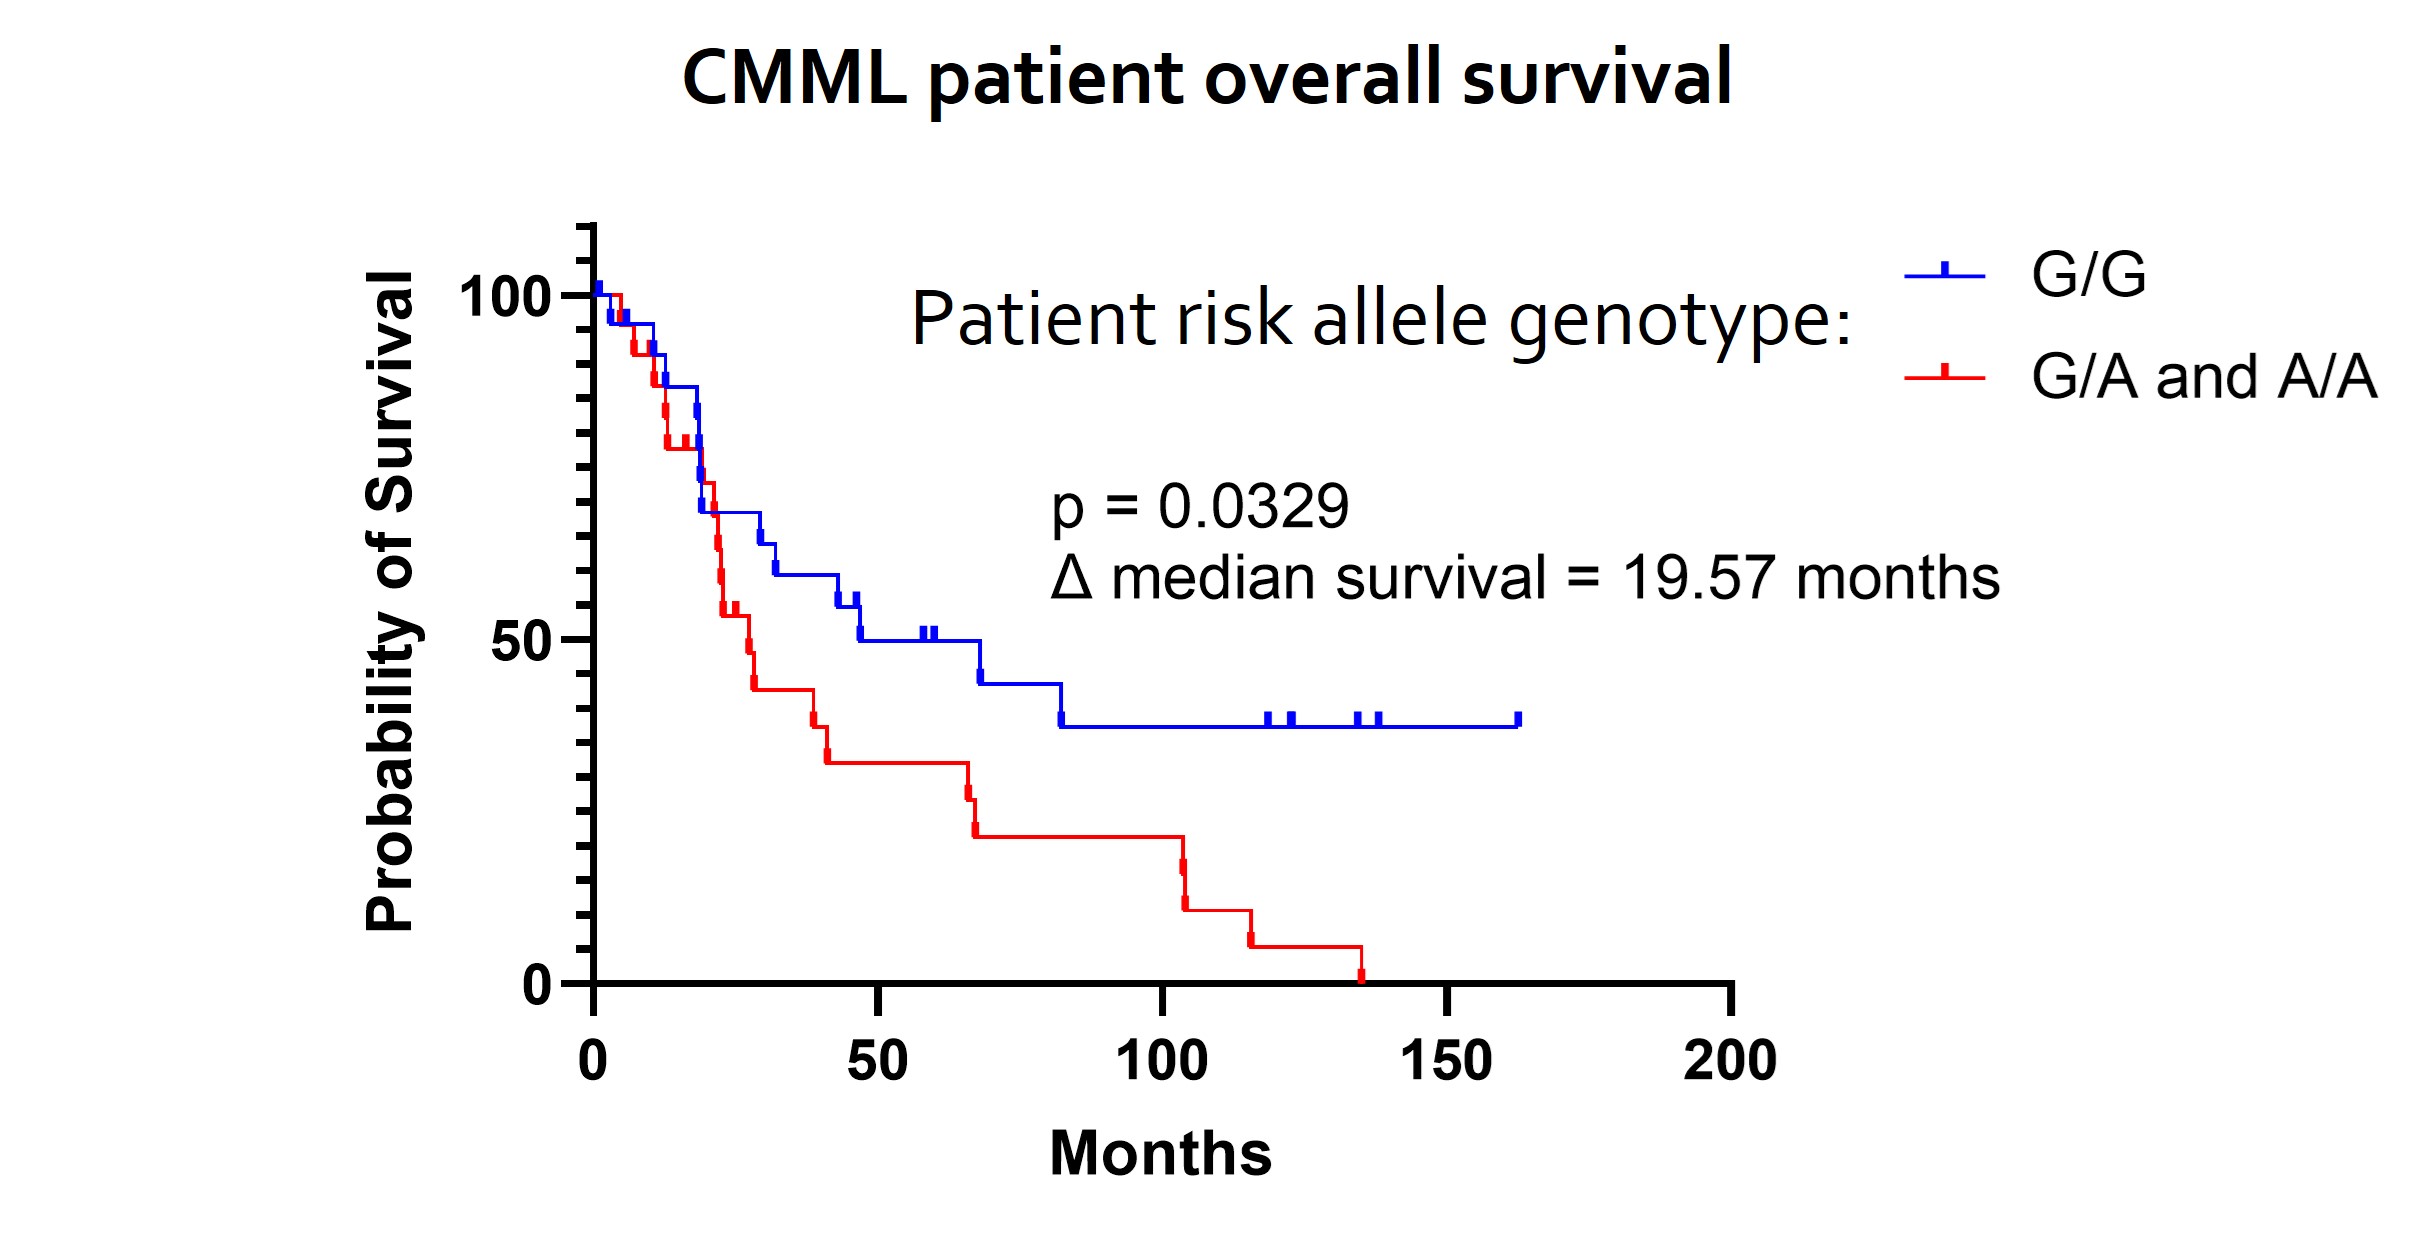Click the y-axis tick label '100'
The width and height of the screenshot is (2434, 1245).
[x=505, y=297]
